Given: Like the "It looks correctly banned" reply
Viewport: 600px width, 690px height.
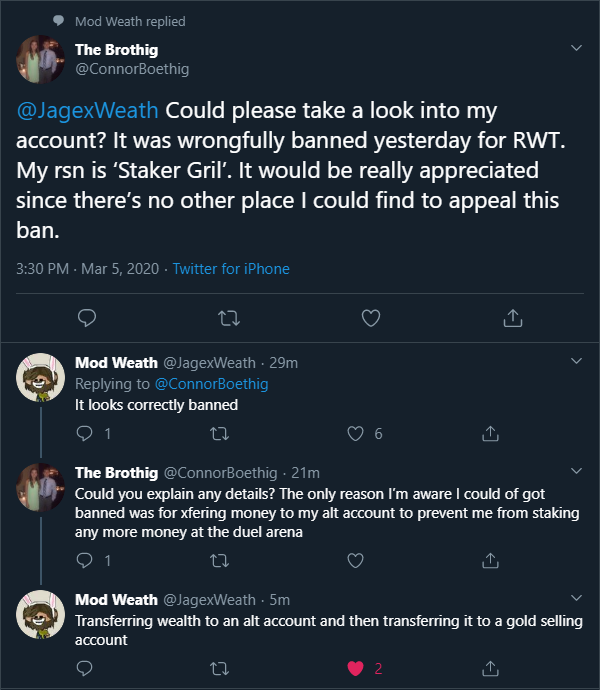Looking at the screenshot, I should click(x=354, y=434).
